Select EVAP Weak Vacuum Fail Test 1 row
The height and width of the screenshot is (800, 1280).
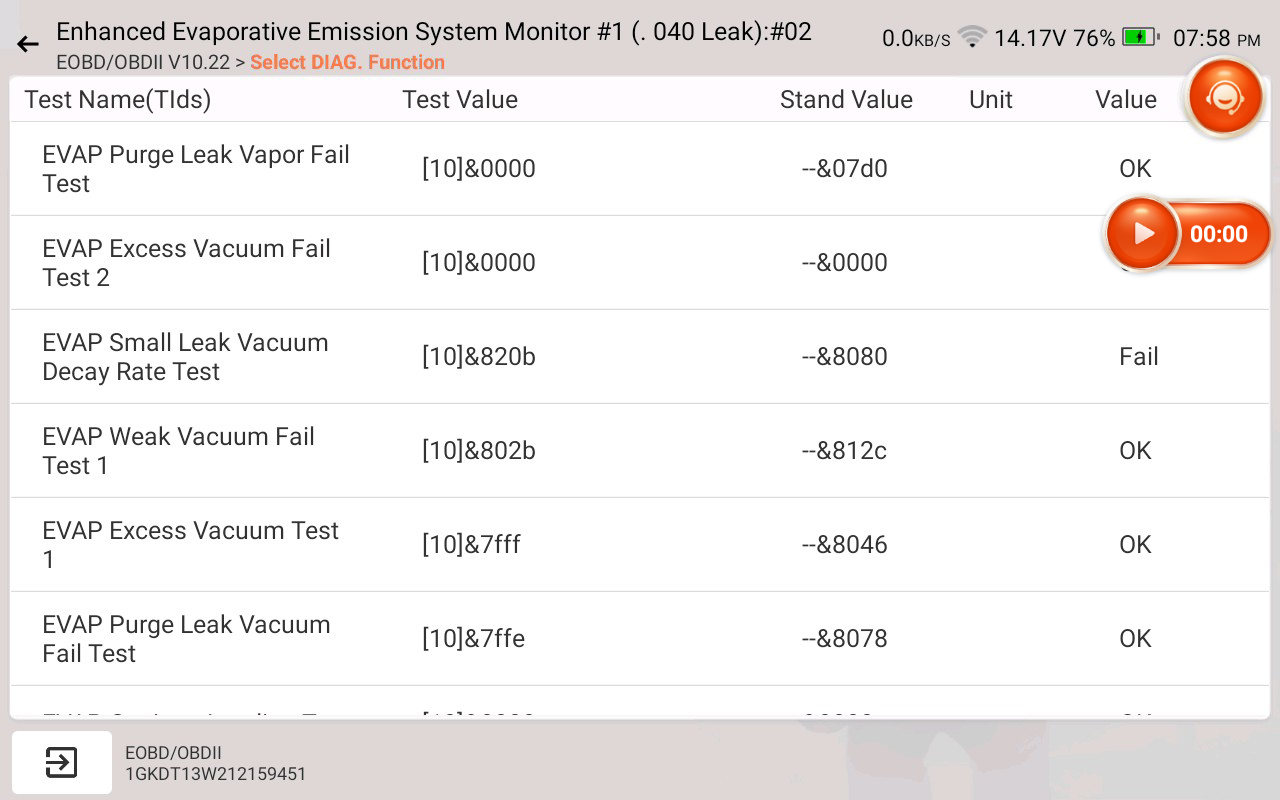(x=178, y=451)
